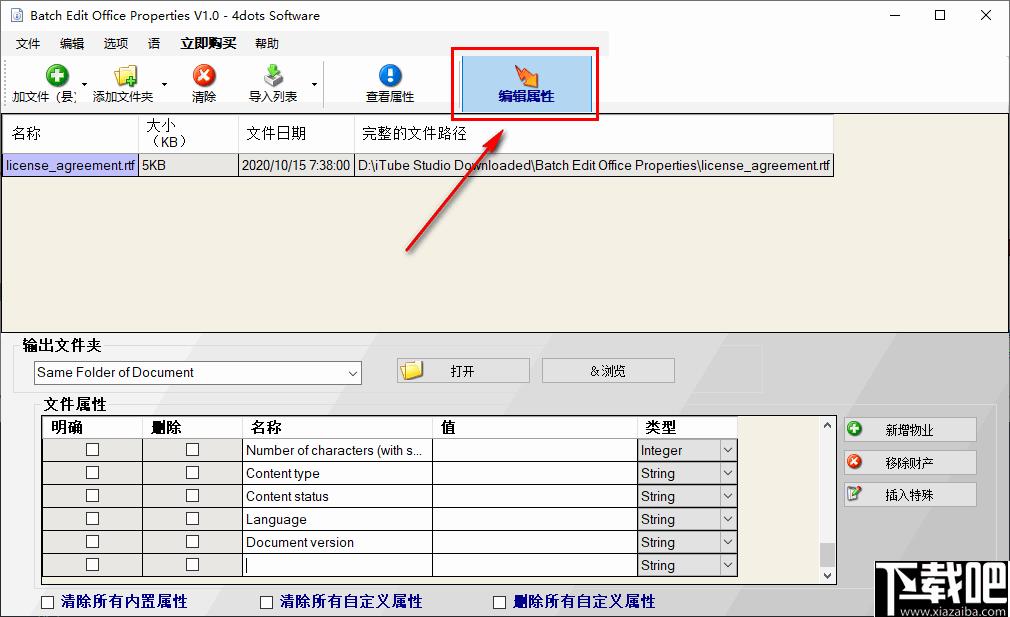The width and height of the screenshot is (1010, 617).
Task: Click the 文件日期 column header
Action: [x=296, y=133]
